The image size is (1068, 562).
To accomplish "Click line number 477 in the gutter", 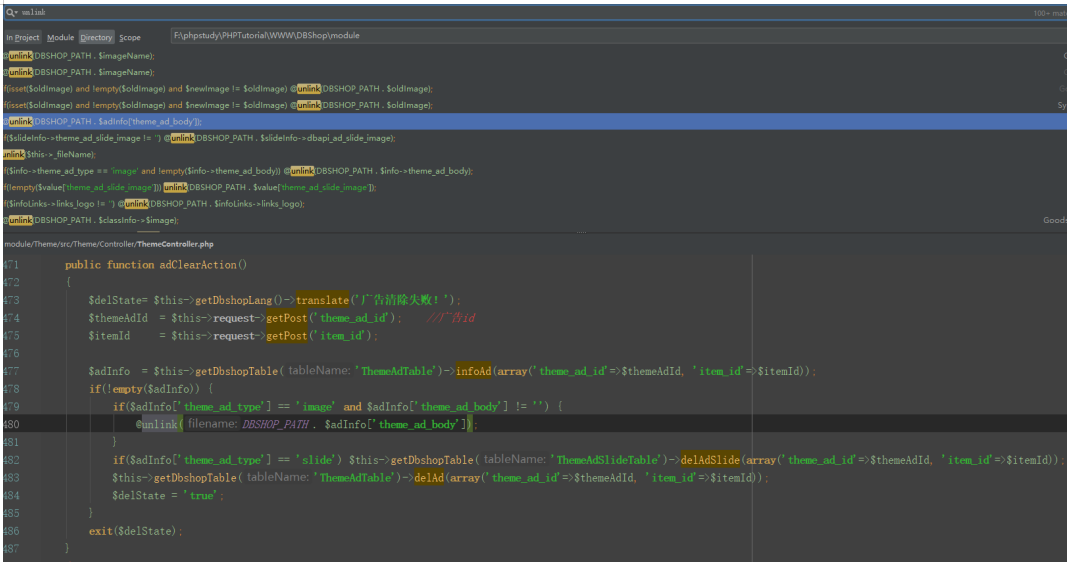I will [12, 371].
